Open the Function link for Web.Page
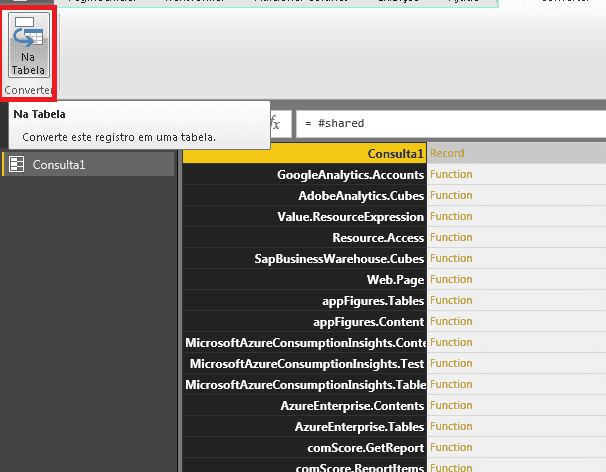 (451, 279)
